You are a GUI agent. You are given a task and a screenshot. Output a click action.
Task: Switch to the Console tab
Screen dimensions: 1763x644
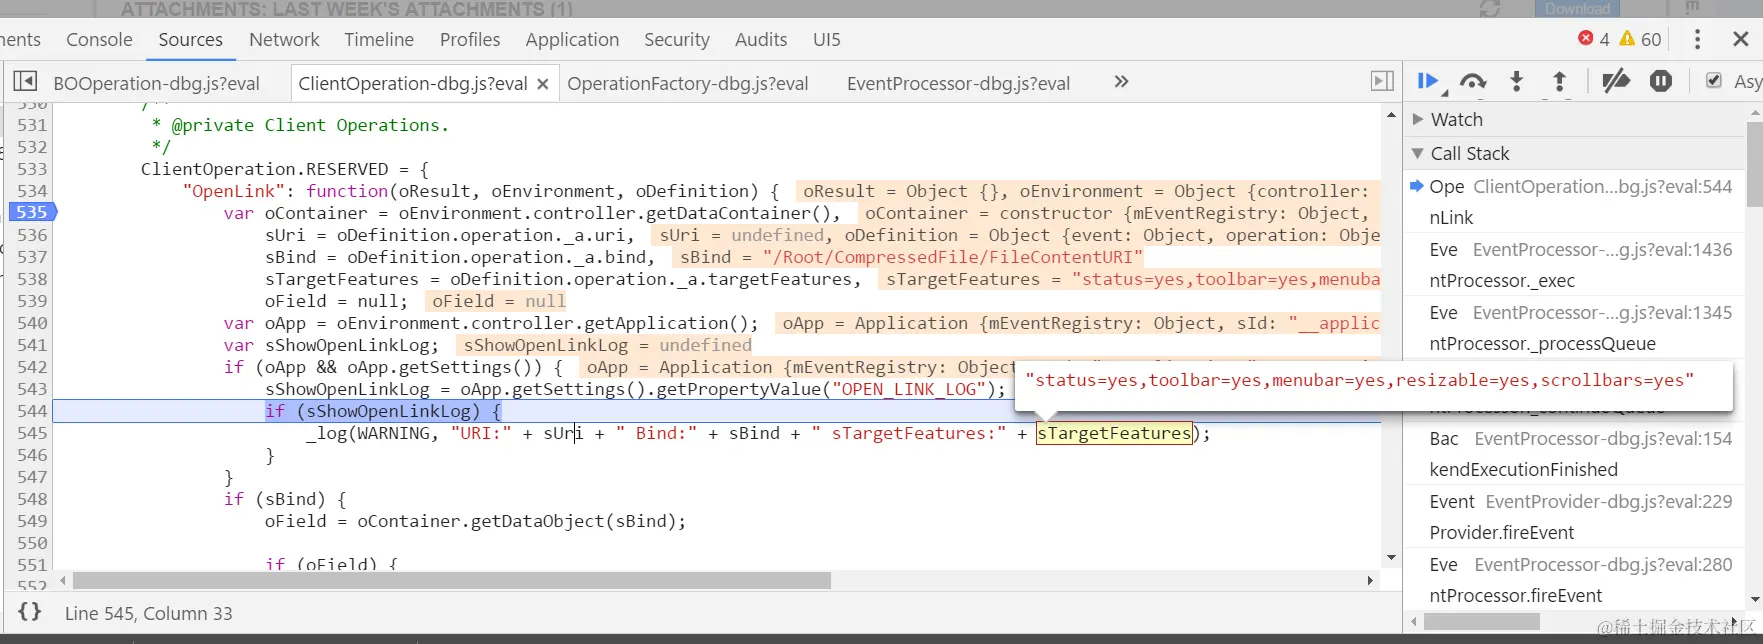click(99, 39)
